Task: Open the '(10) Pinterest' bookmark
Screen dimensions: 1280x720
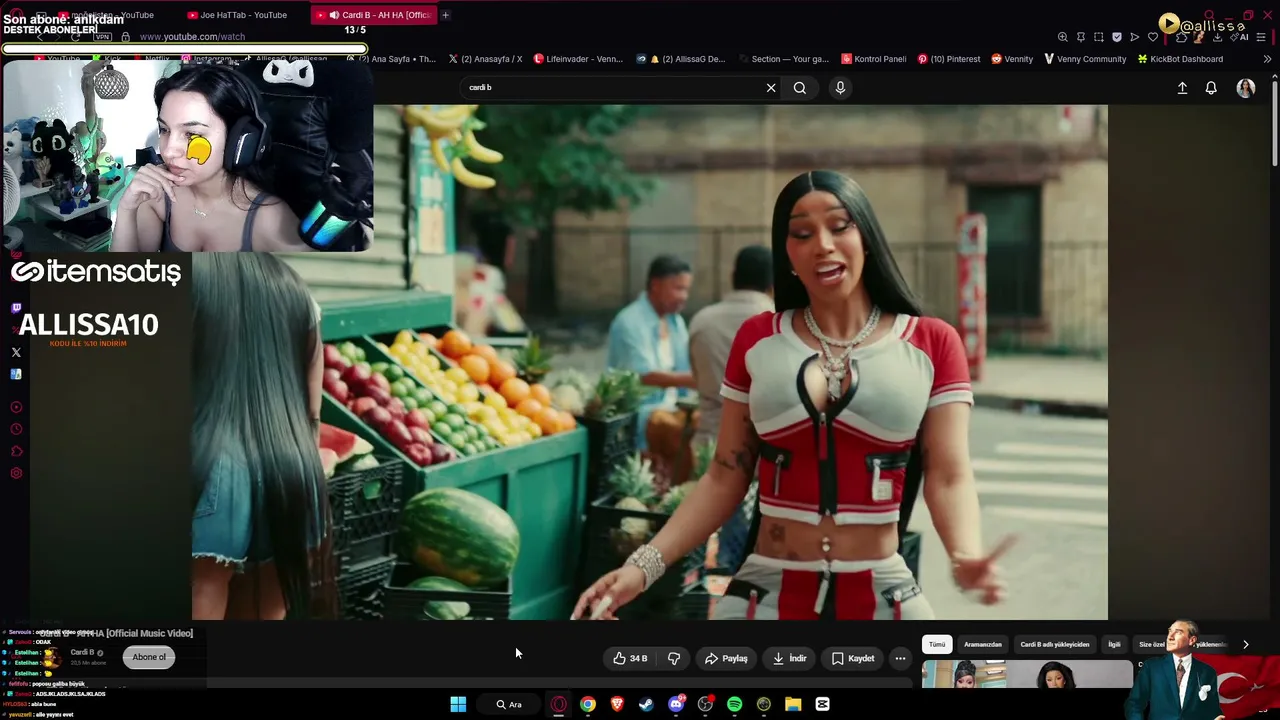Action: [x=949, y=59]
